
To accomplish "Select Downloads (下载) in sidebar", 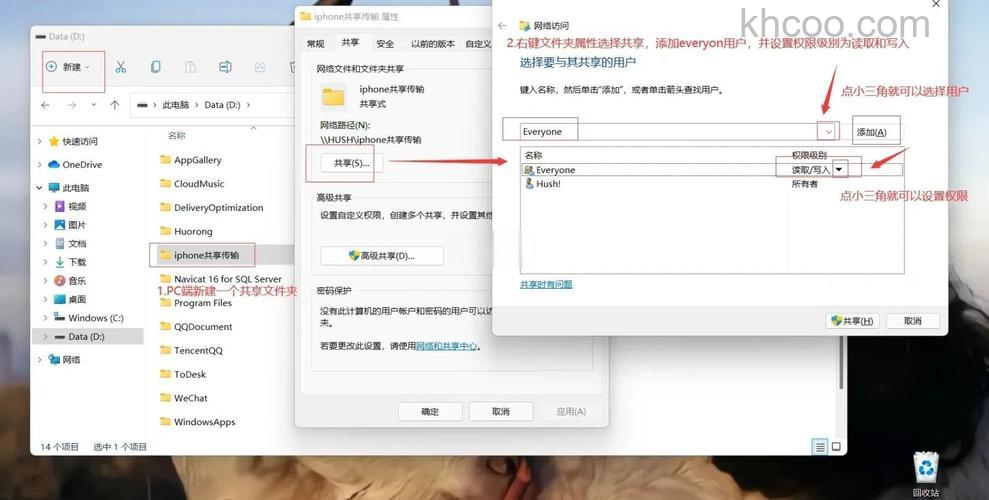I will tap(70, 262).
